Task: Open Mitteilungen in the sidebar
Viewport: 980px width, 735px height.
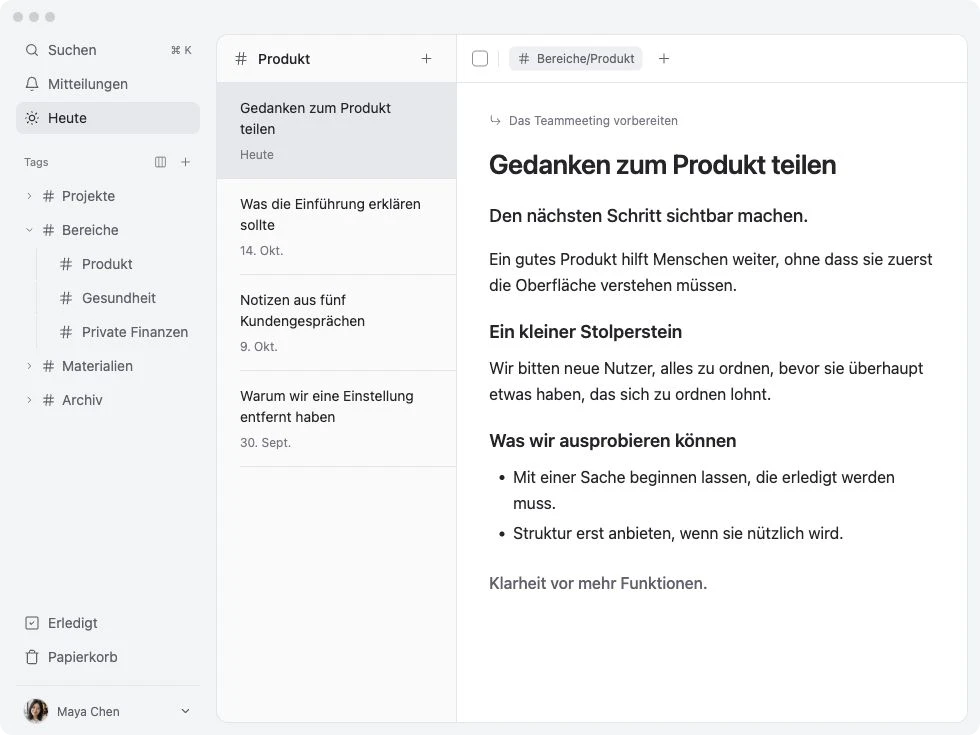Action: pyautogui.click(x=108, y=84)
